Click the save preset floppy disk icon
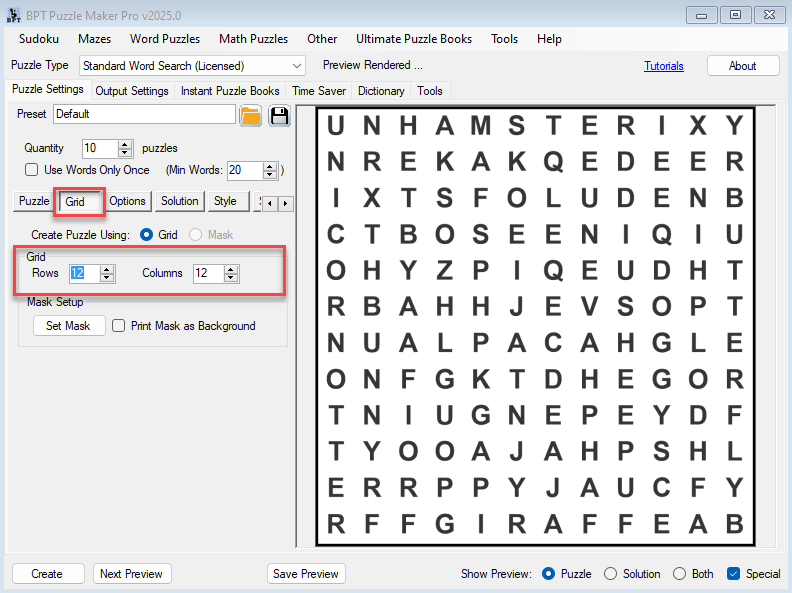792x593 pixels. [278, 115]
